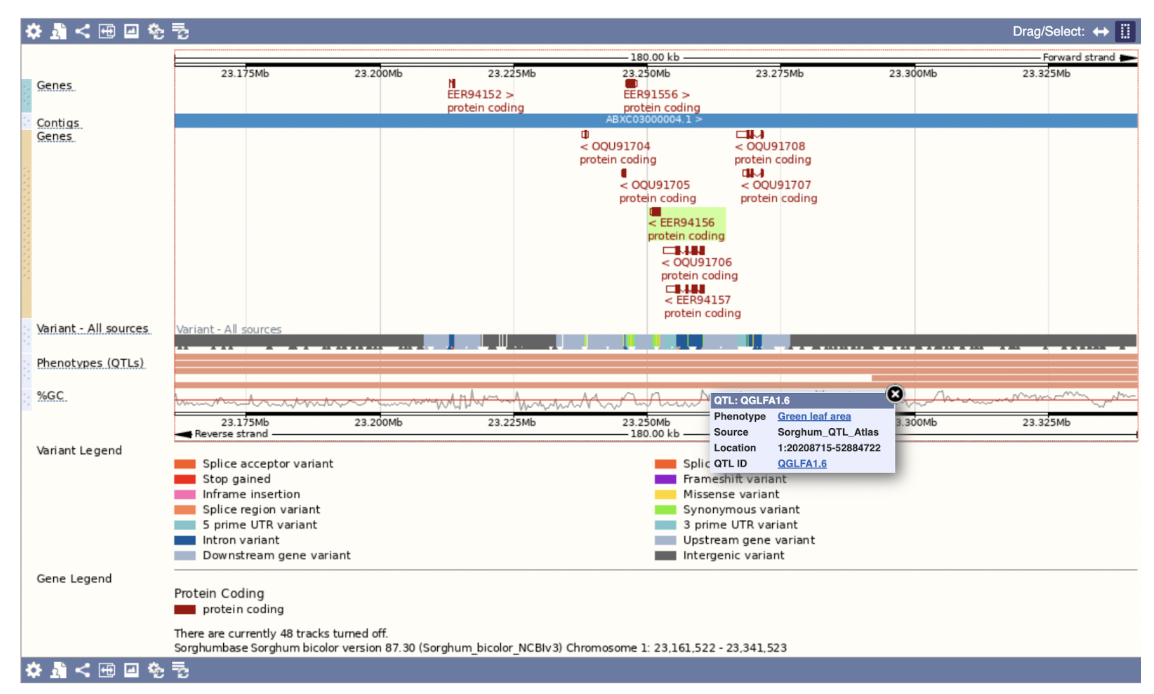The width and height of the screenshot is (1154, 694).
Task: Dismiss the QTL QGLFA1.6 popup
Action: [x=894, y=394]
